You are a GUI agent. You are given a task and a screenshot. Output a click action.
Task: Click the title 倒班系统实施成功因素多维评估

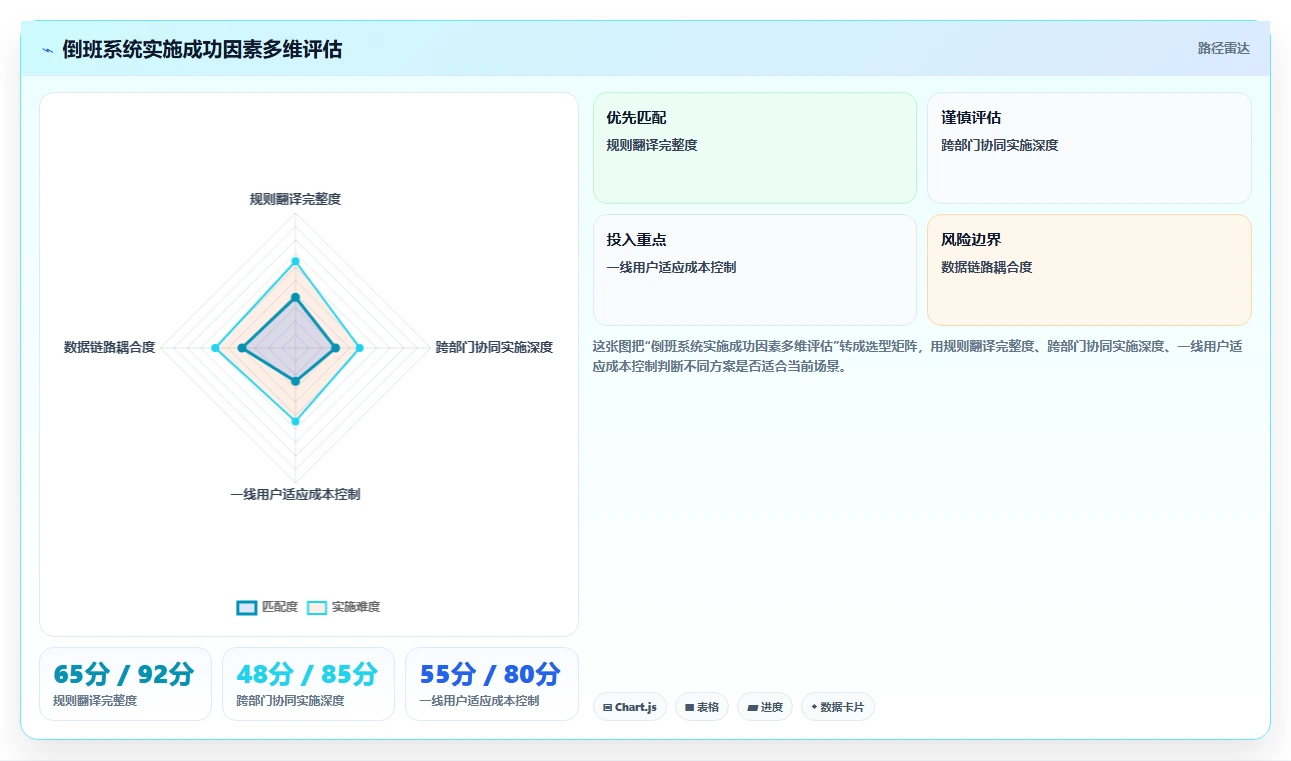(x=202, y=49)
